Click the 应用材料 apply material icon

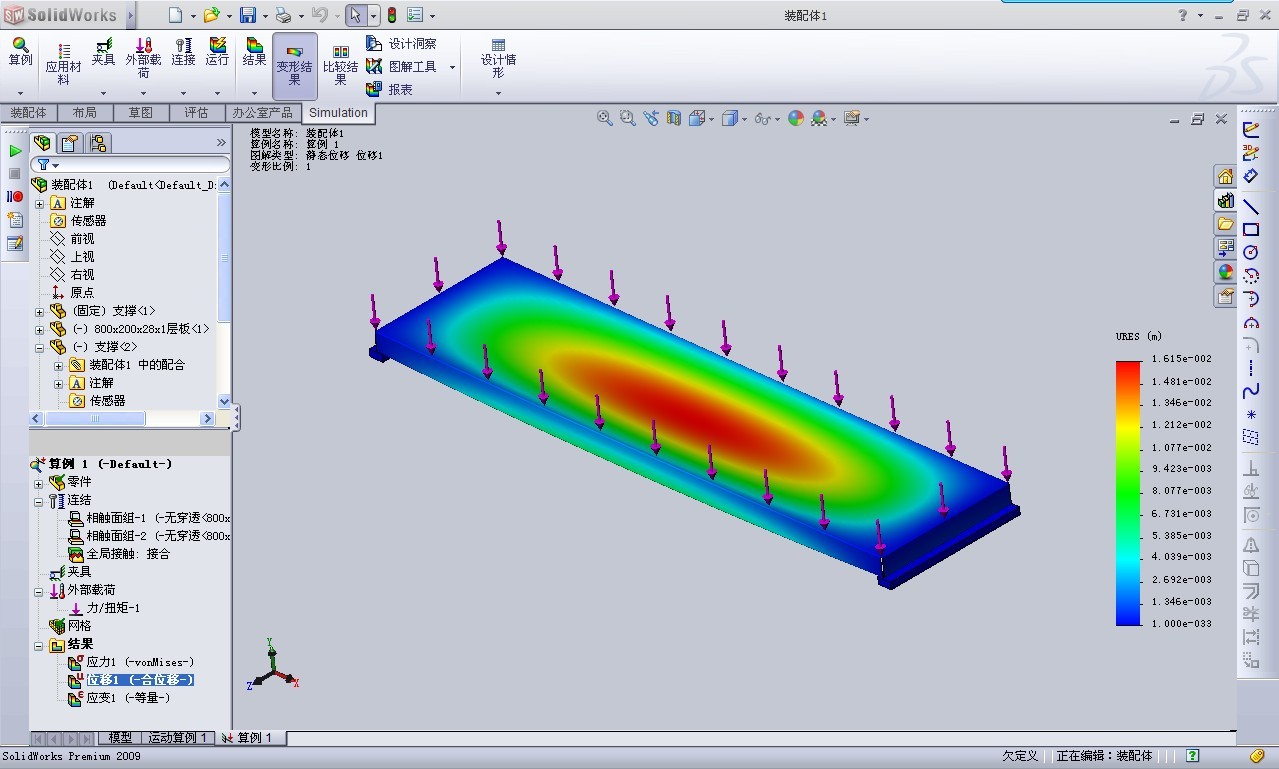pos(63,63)
